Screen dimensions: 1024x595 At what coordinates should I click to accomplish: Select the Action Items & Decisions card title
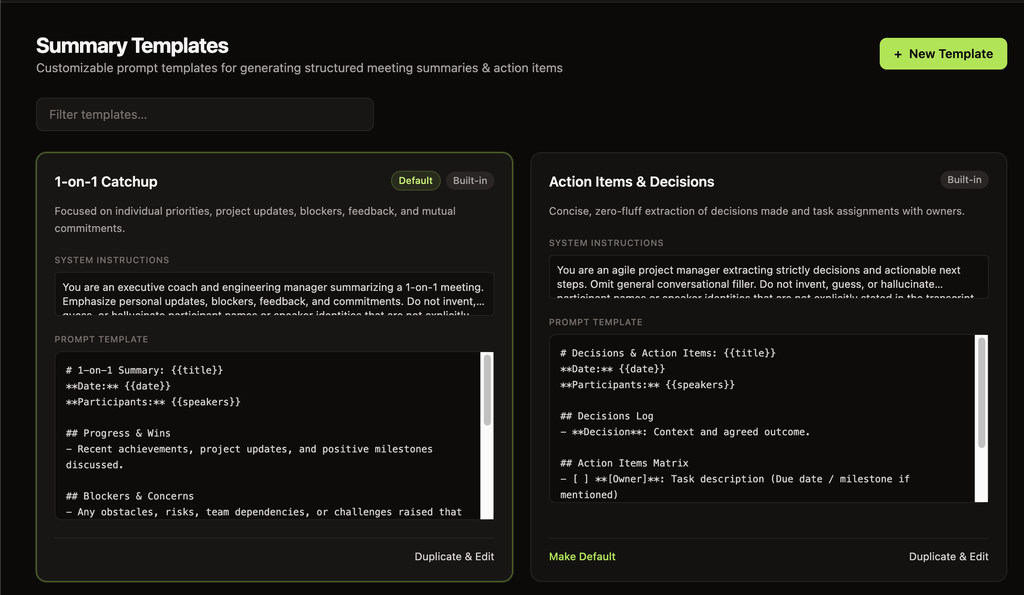coord(631,182)
